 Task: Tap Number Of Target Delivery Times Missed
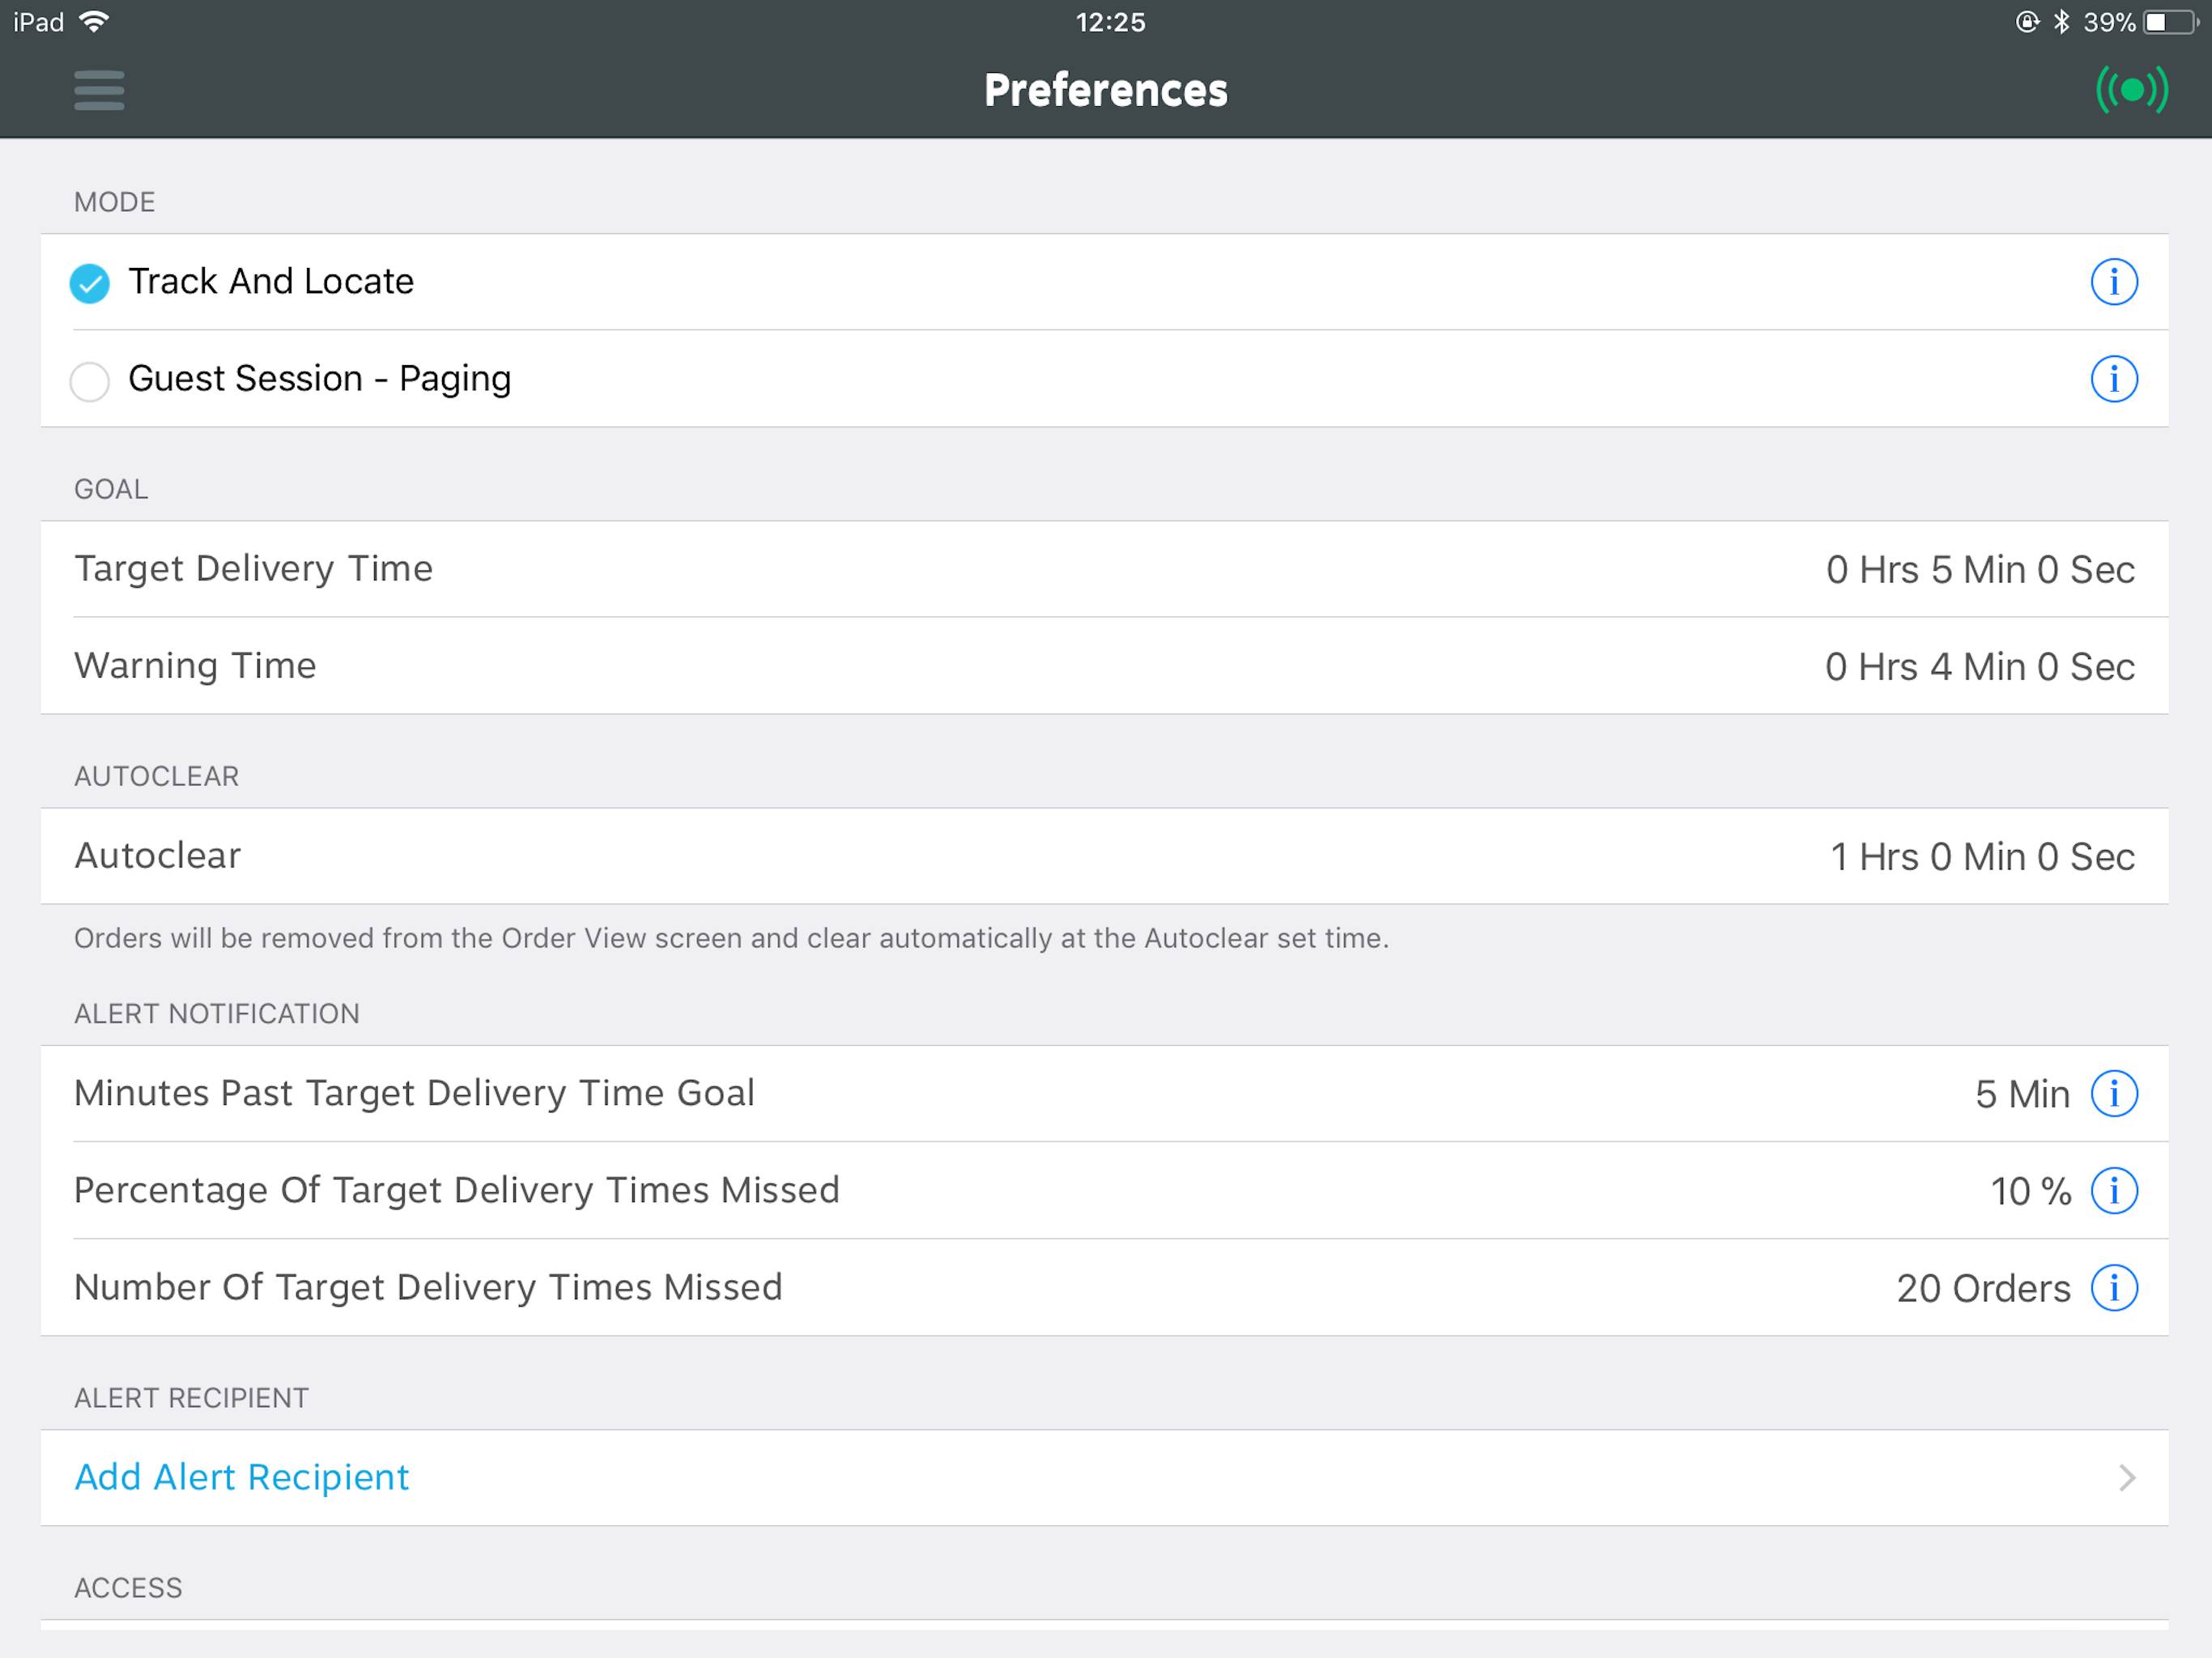coord(428,1287)
